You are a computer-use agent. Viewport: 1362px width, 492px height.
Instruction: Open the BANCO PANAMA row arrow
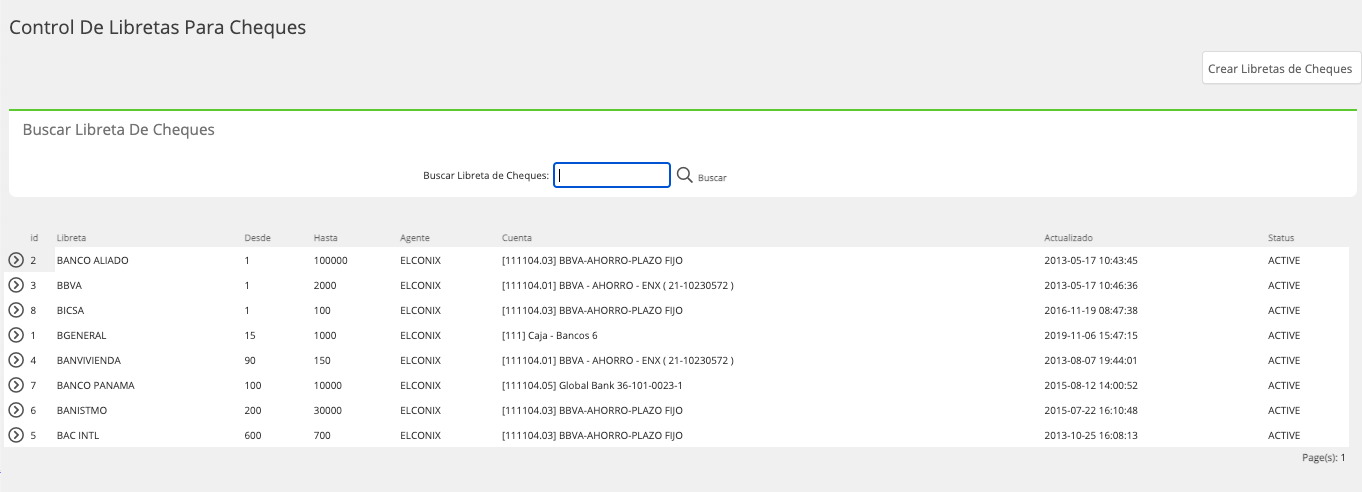(16, 385)
